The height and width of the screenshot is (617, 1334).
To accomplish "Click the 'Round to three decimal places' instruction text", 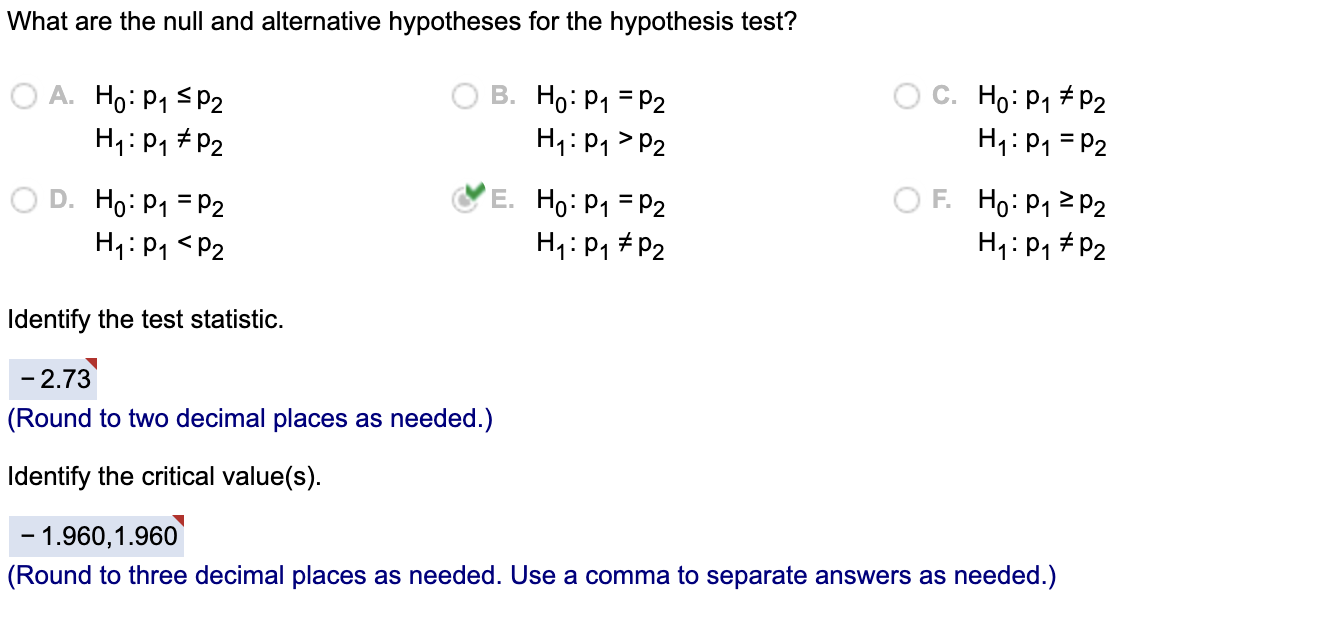I will pos(531,575).
